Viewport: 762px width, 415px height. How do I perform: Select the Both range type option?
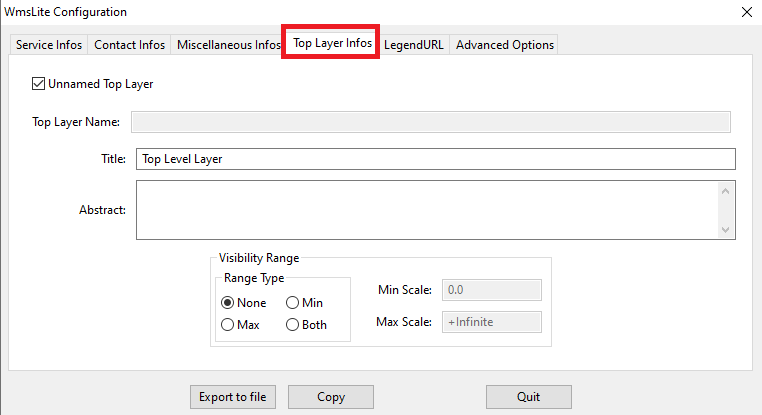tap(292, 325)
